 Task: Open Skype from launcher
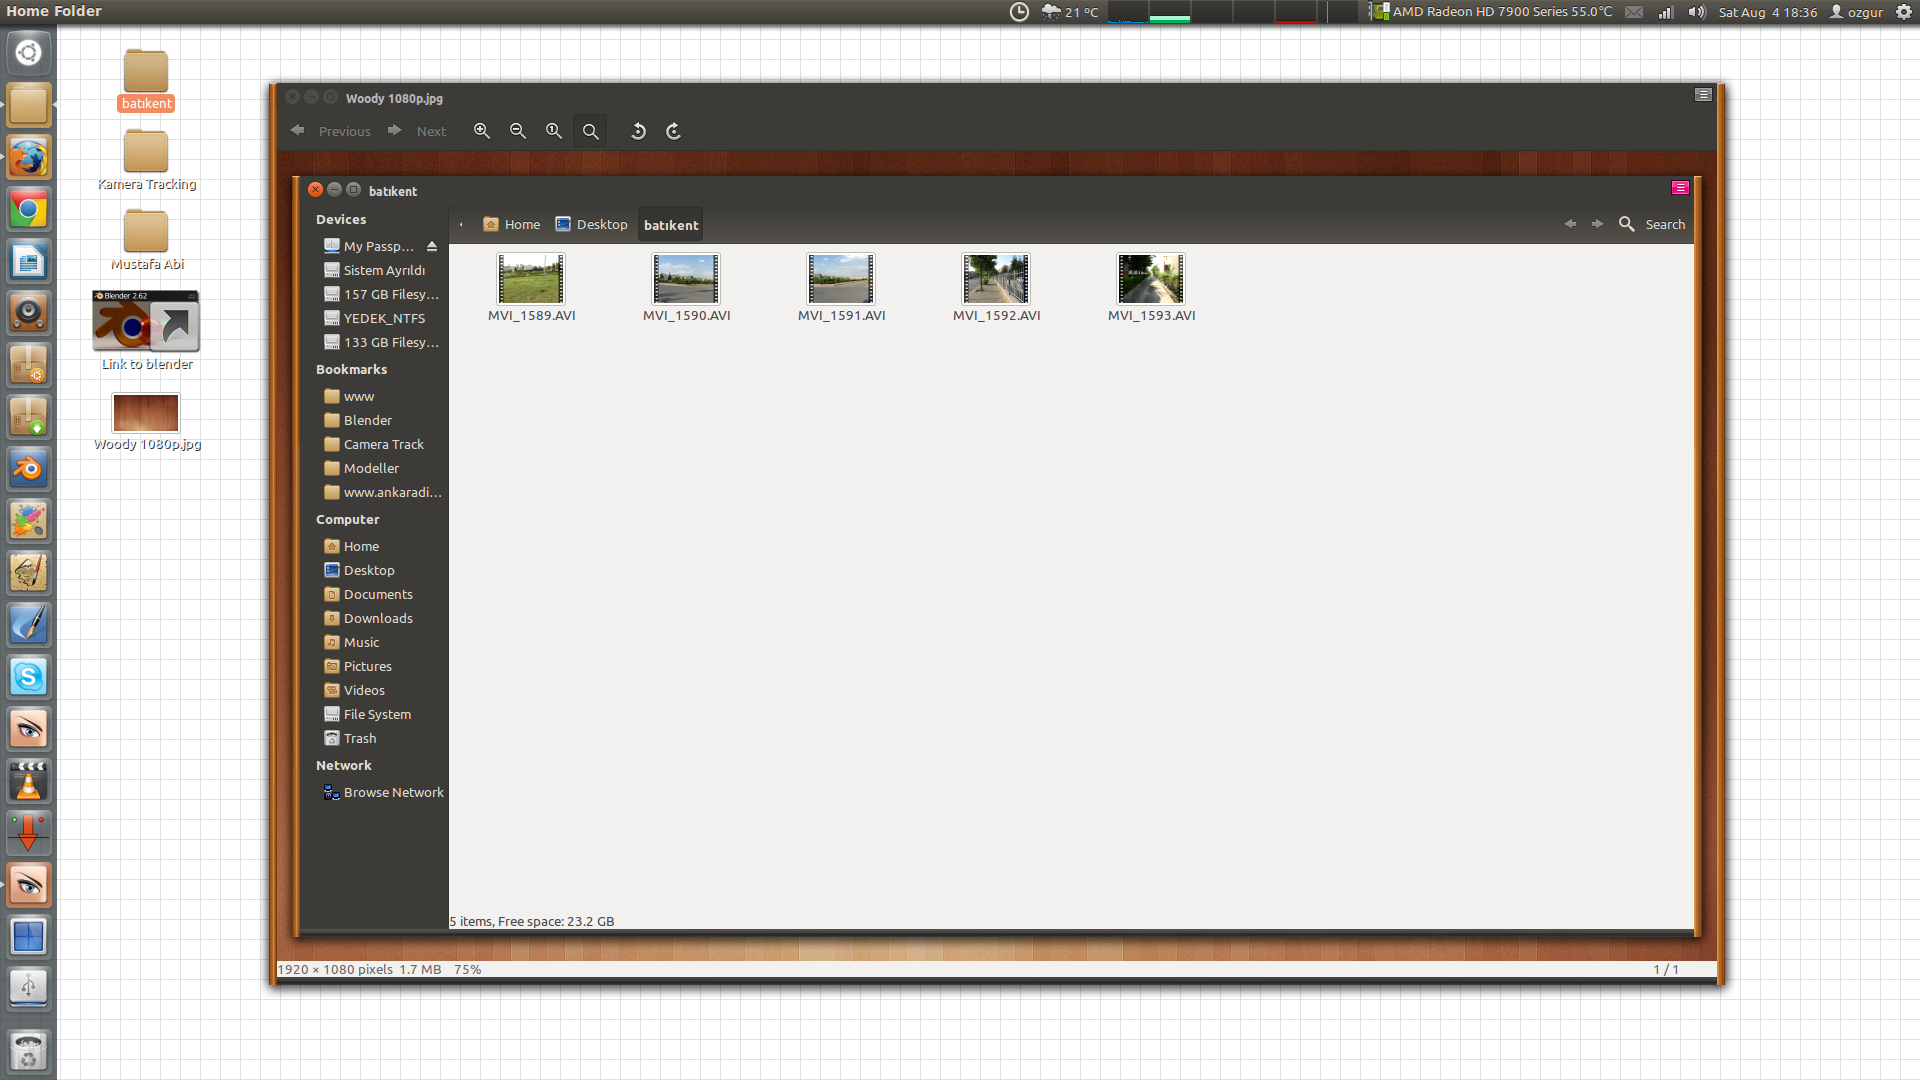pyautogui.click(x=28, y=677)
